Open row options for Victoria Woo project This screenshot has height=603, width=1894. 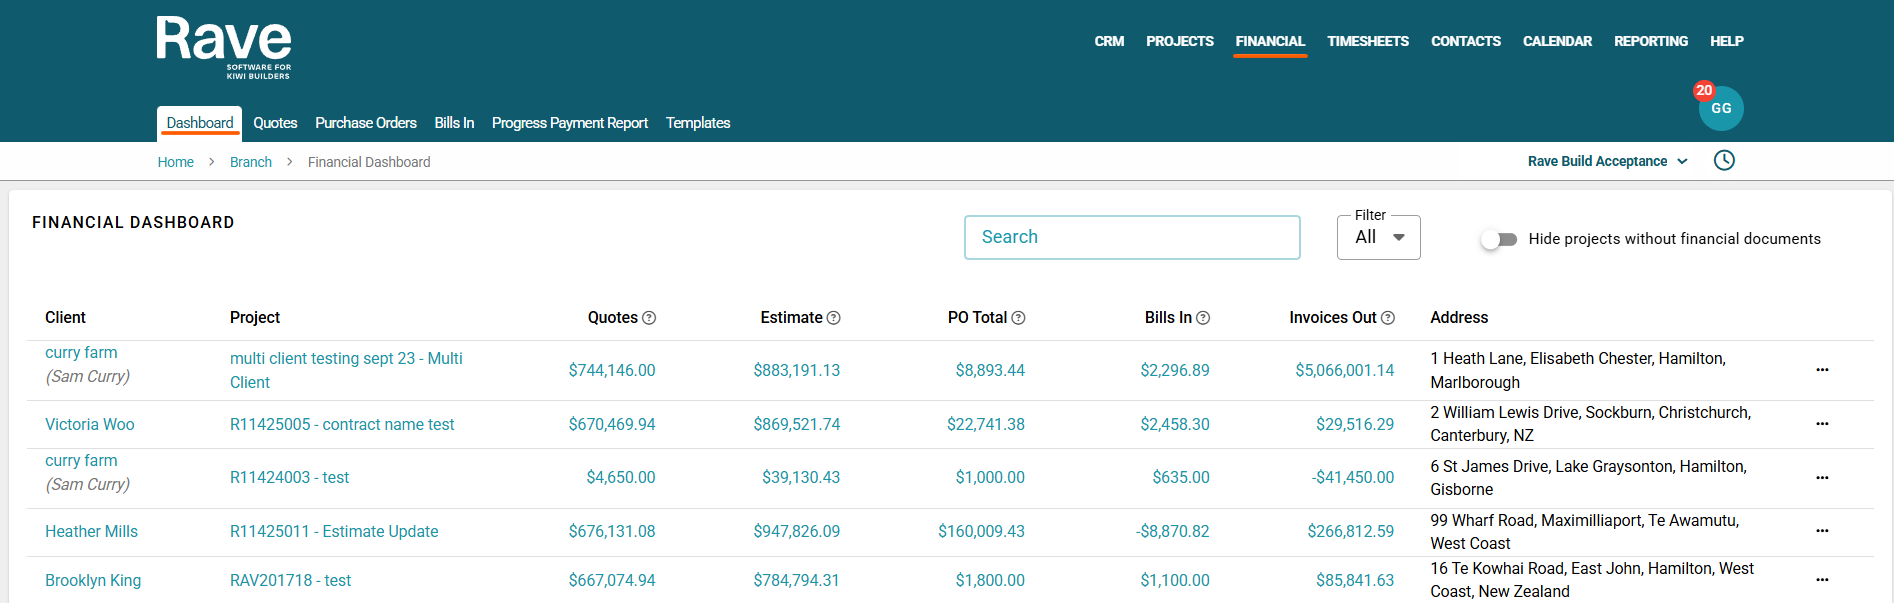(x=1822, y=424)
